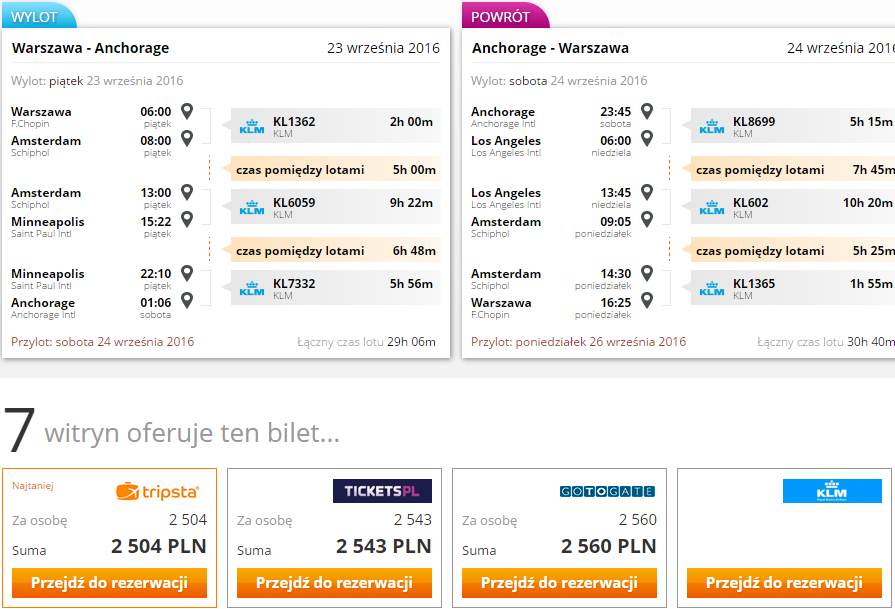Go to reservation for 2 543 PLN offer
The height and width of the screenshot is (609, 895).
tap(334, 583)
